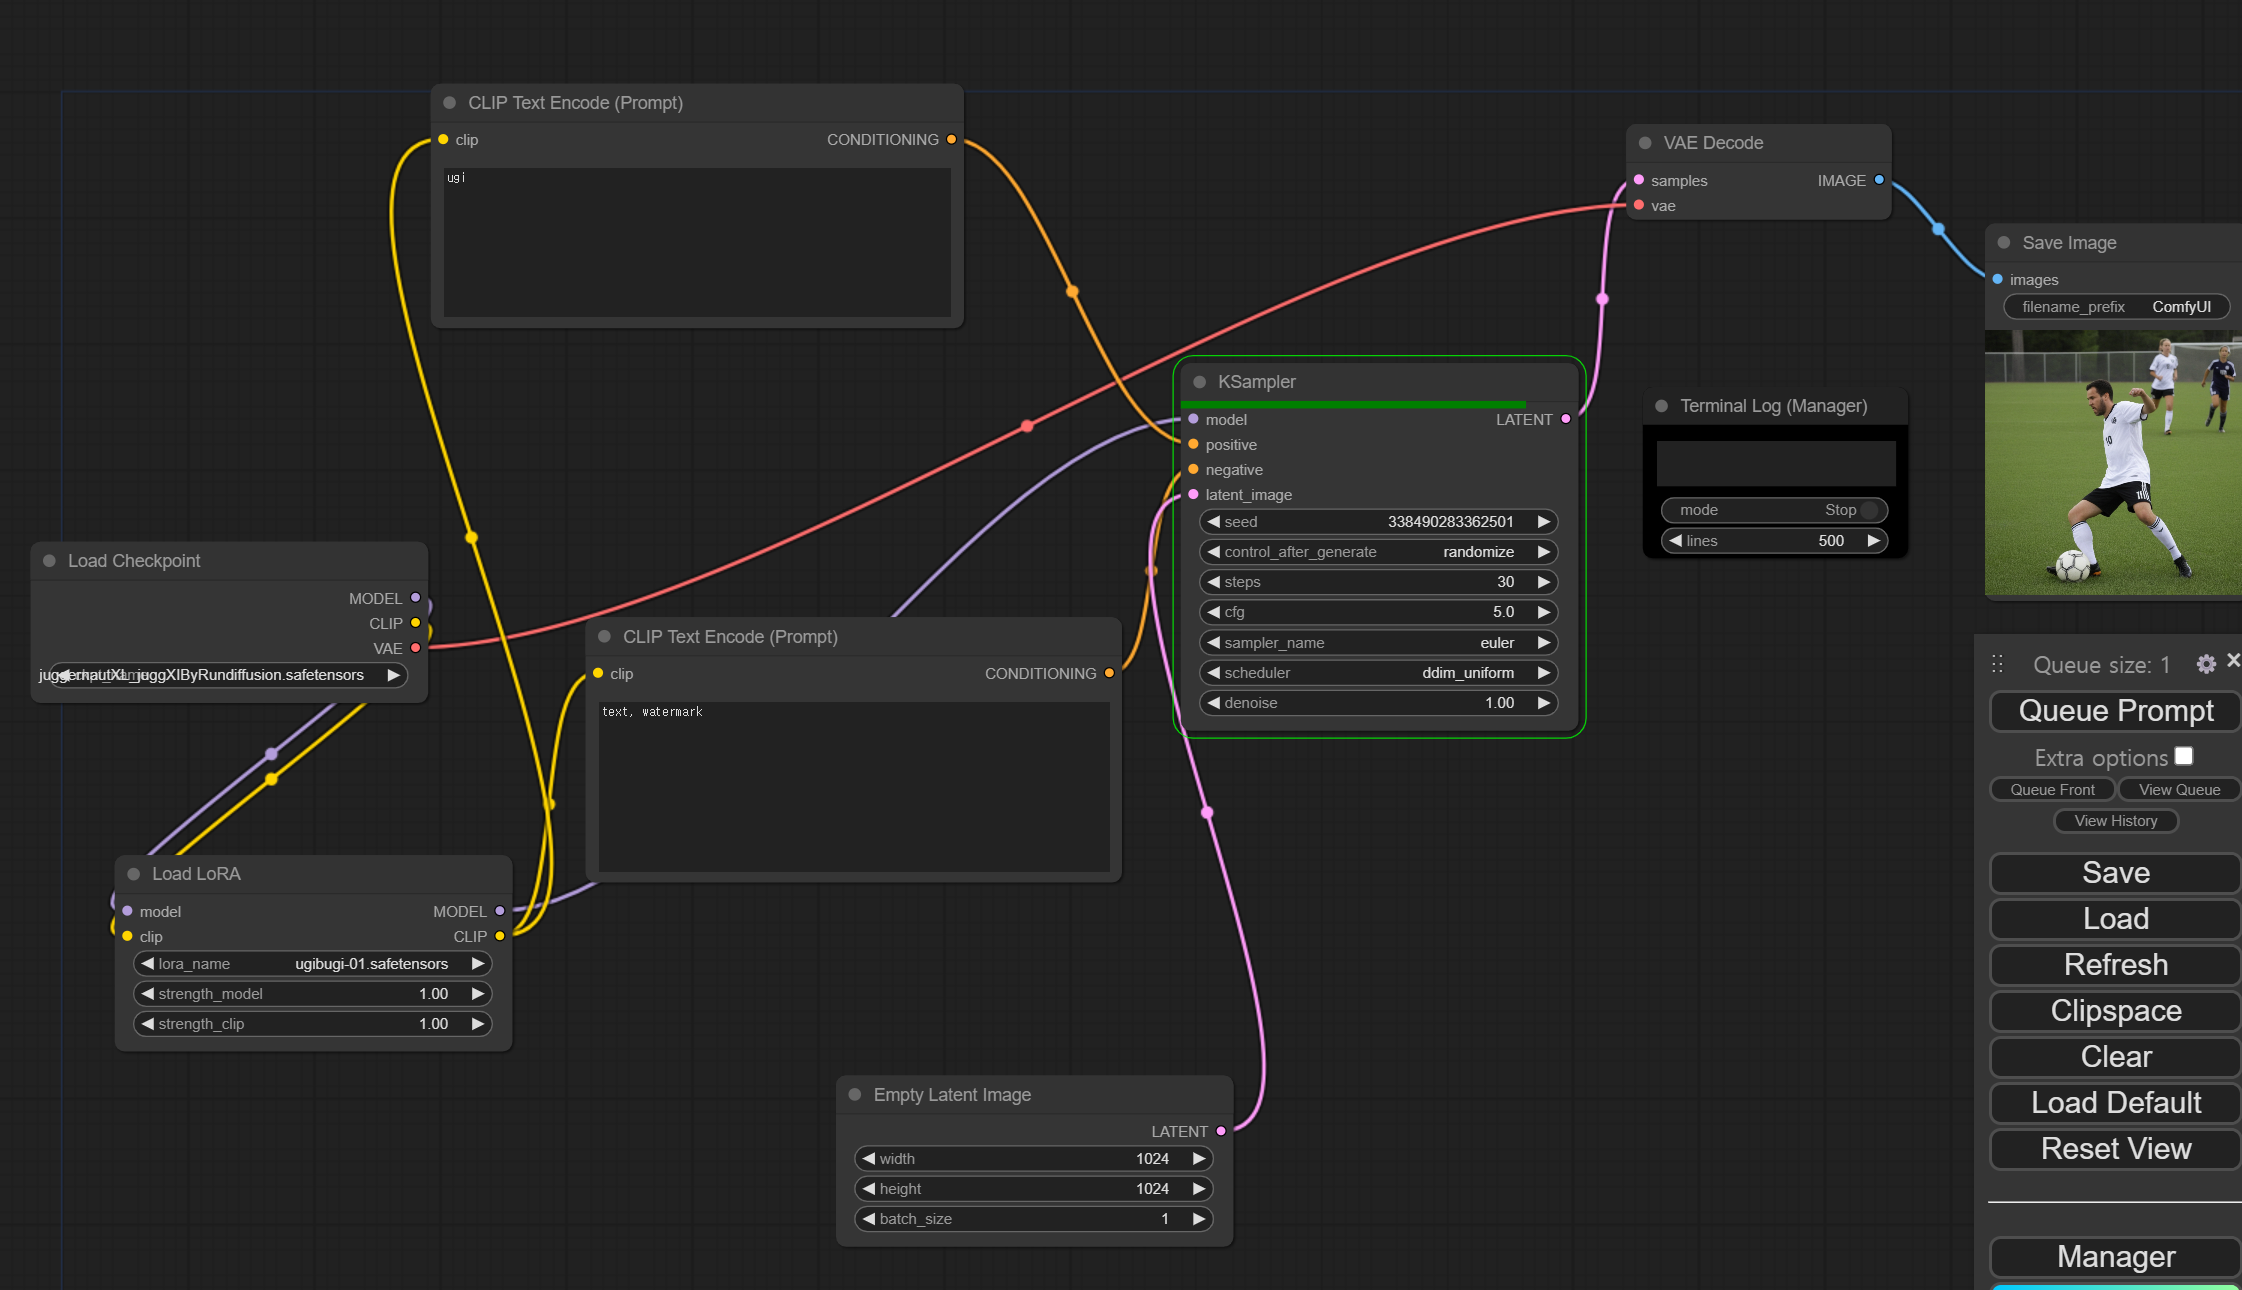Increase steps with the right arrow
Viewport: 2242px width, 1290px height.
1543,582
